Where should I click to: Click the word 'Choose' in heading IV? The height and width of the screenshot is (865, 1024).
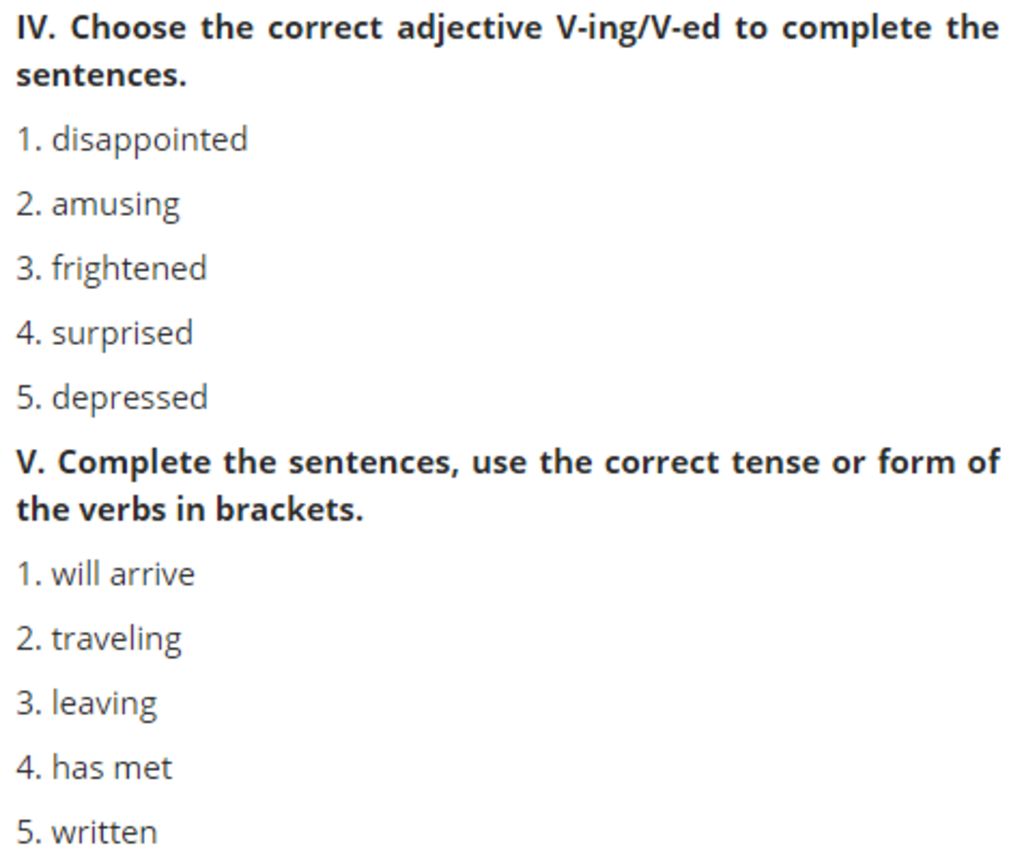tap(128, 28)
